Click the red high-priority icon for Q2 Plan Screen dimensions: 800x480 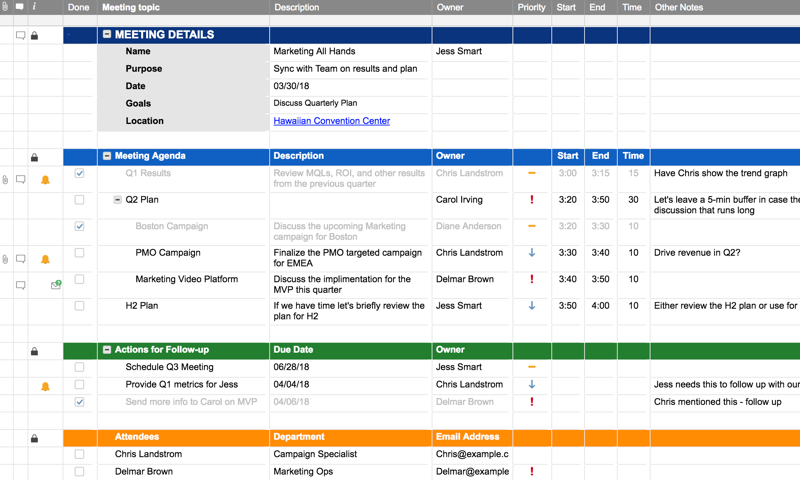pyautogui.click(x=531, y=200)
